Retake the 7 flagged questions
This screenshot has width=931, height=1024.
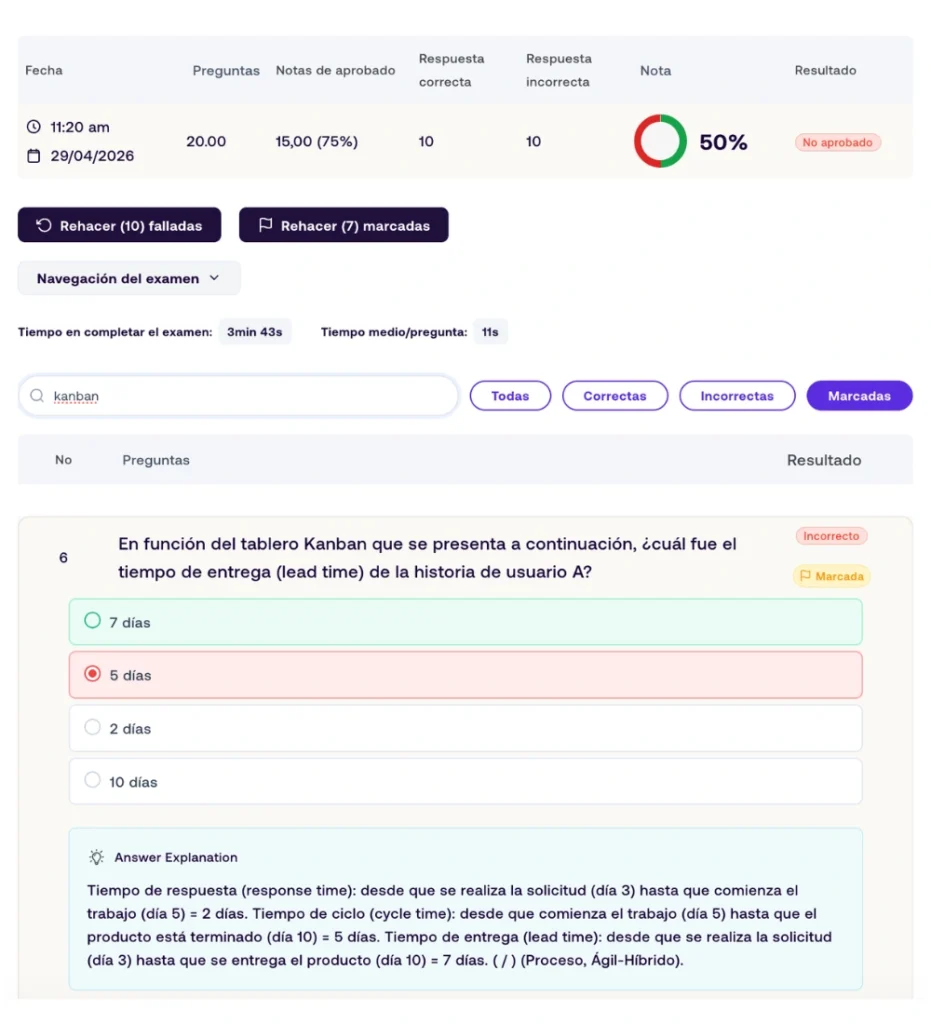pos(343,225)
